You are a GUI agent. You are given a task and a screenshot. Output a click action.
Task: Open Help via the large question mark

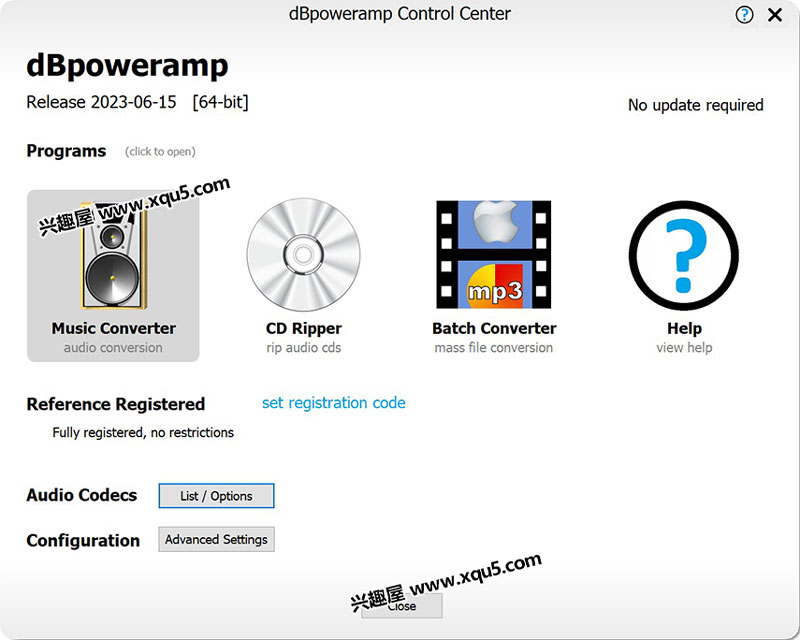click(684, 255)
